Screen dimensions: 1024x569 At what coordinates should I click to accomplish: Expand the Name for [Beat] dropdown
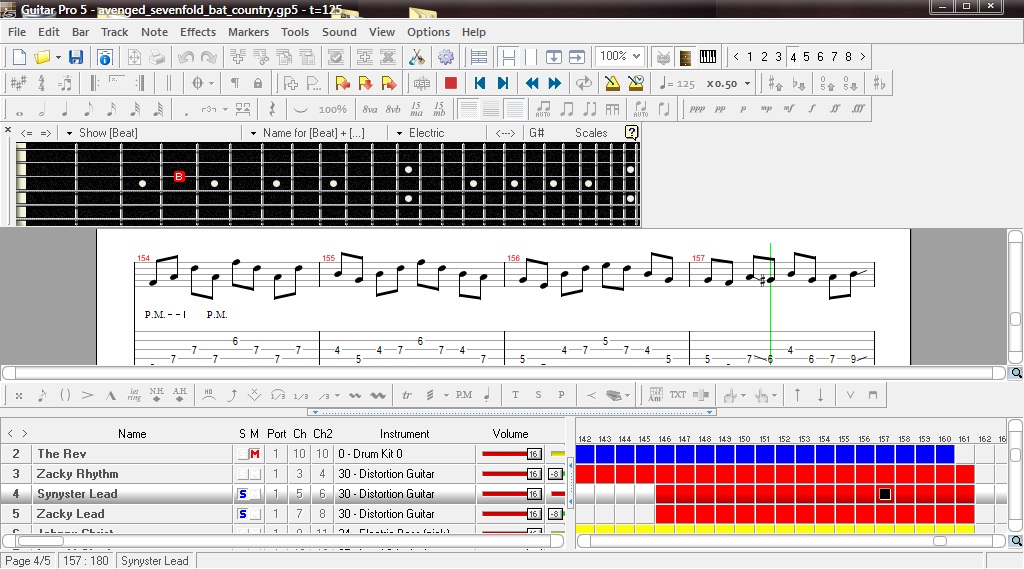pos(253,133)
